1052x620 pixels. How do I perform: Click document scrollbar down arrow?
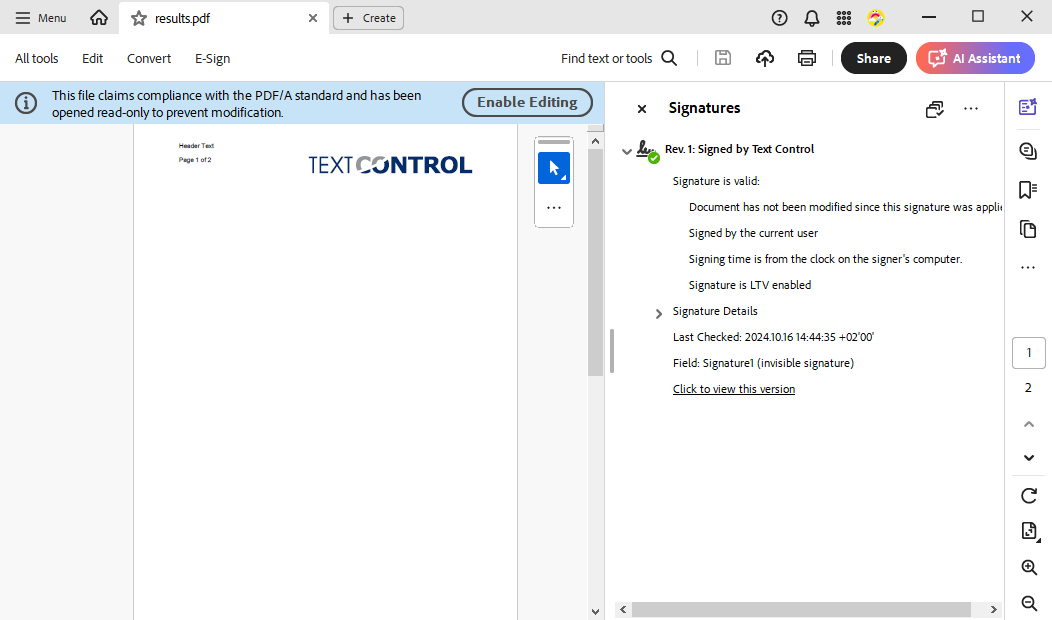pyautogui.click(x=595, y=611)
